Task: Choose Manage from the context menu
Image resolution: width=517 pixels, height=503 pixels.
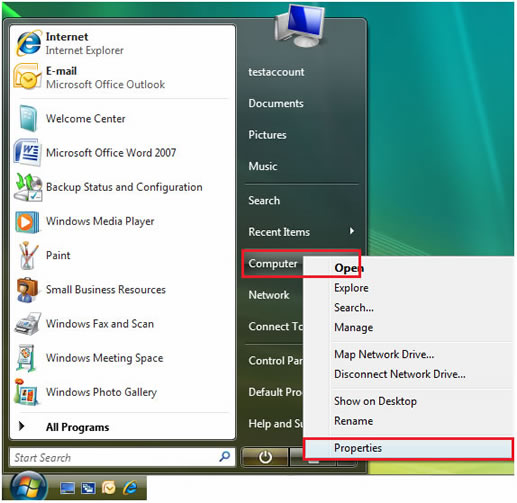Action: 353,328
